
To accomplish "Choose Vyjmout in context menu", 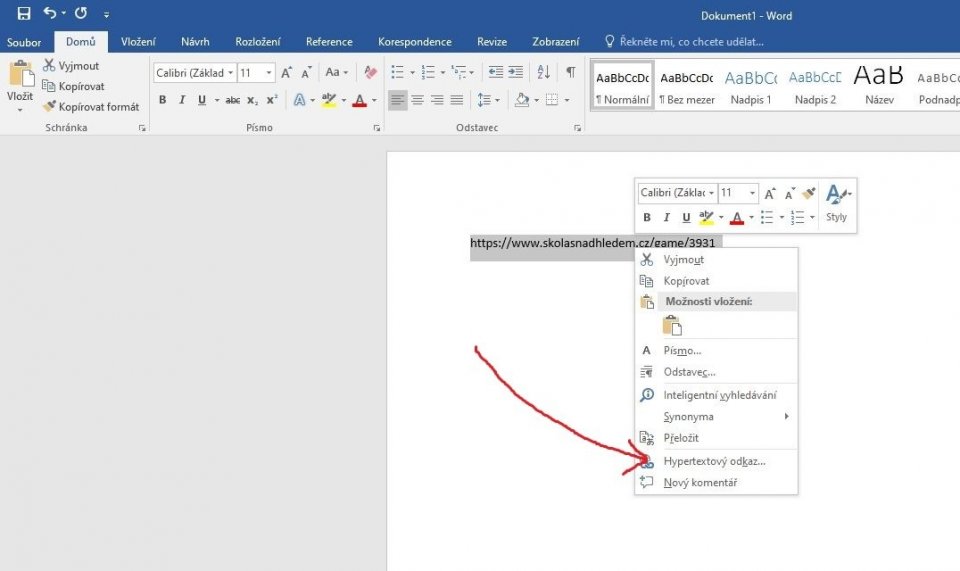I will point(716,259).
